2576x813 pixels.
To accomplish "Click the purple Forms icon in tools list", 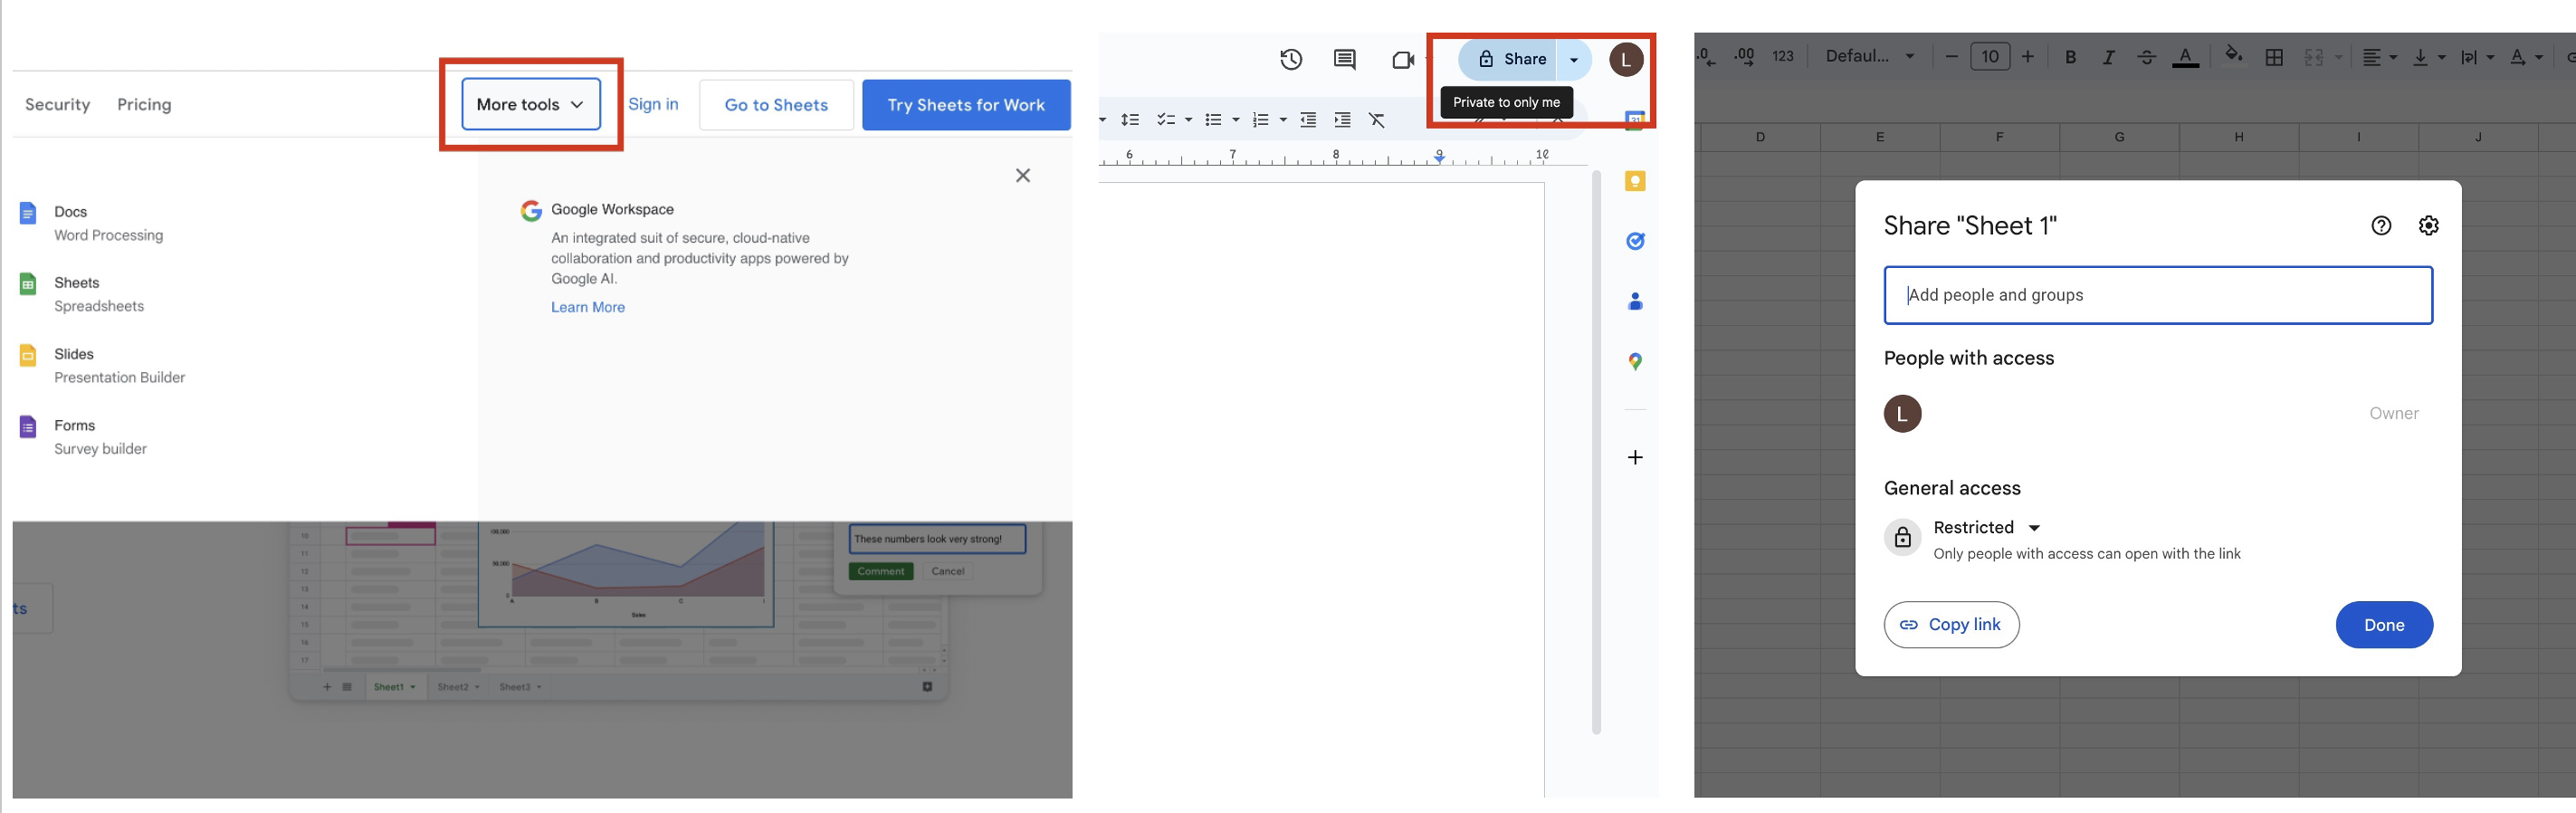I will [x=28, y=427].
